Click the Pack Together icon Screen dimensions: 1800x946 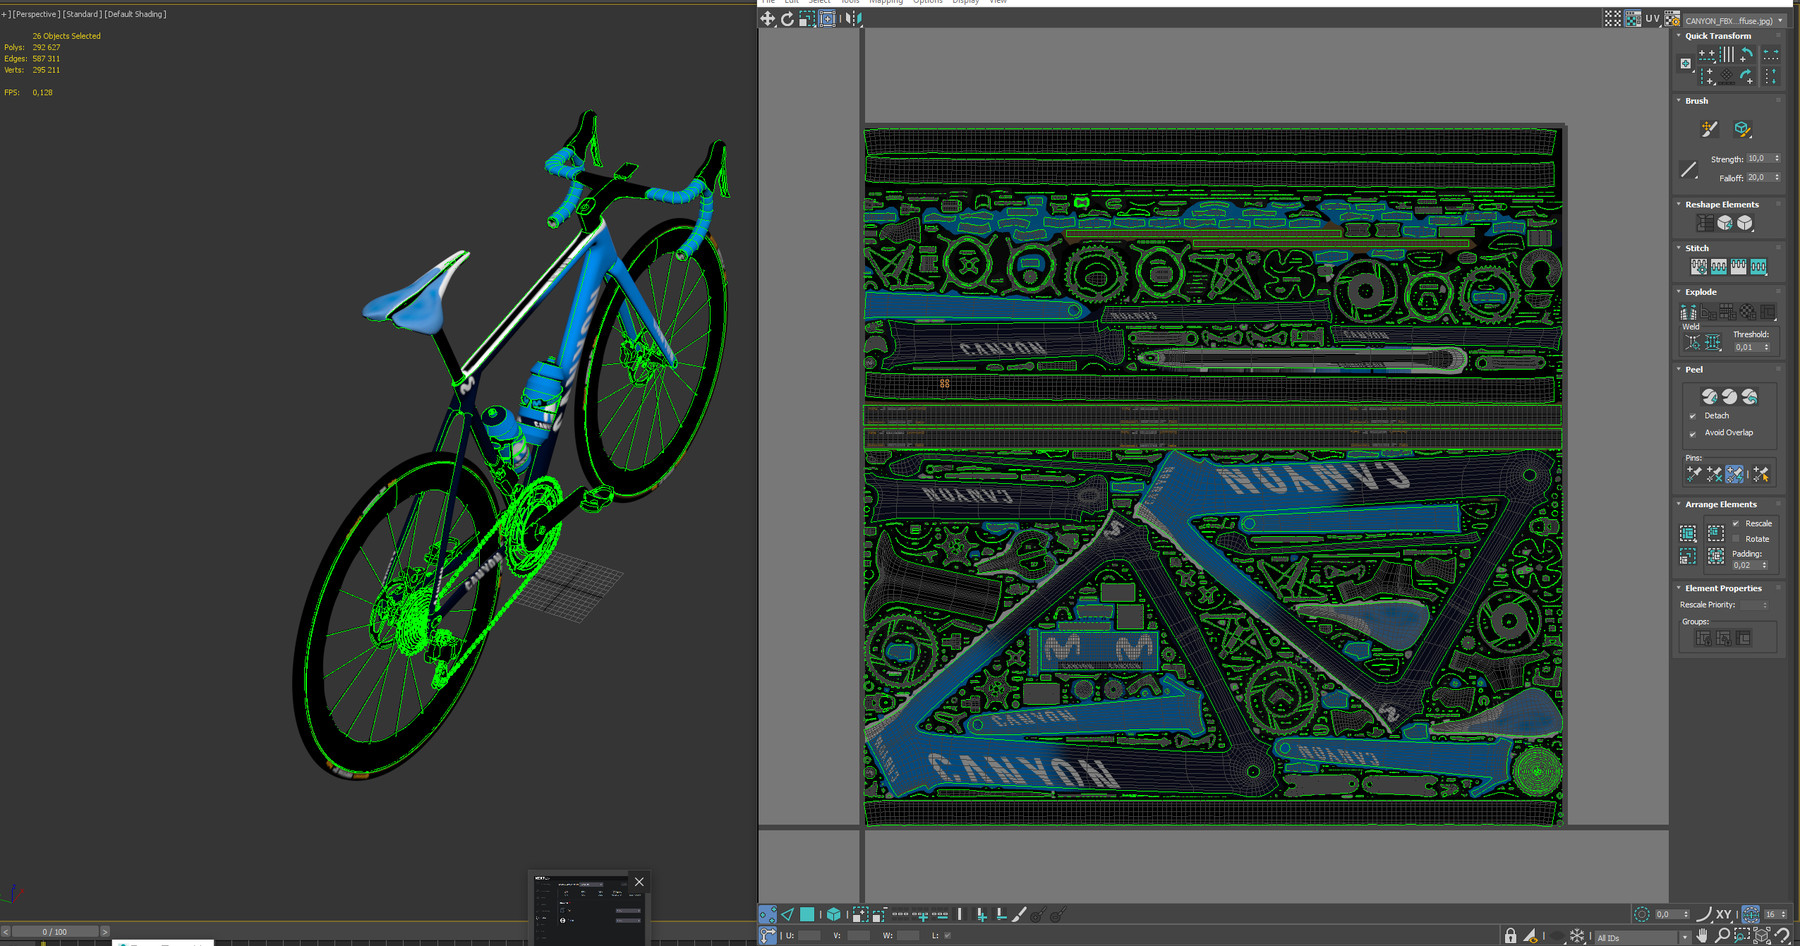[x=1716, y=533]
